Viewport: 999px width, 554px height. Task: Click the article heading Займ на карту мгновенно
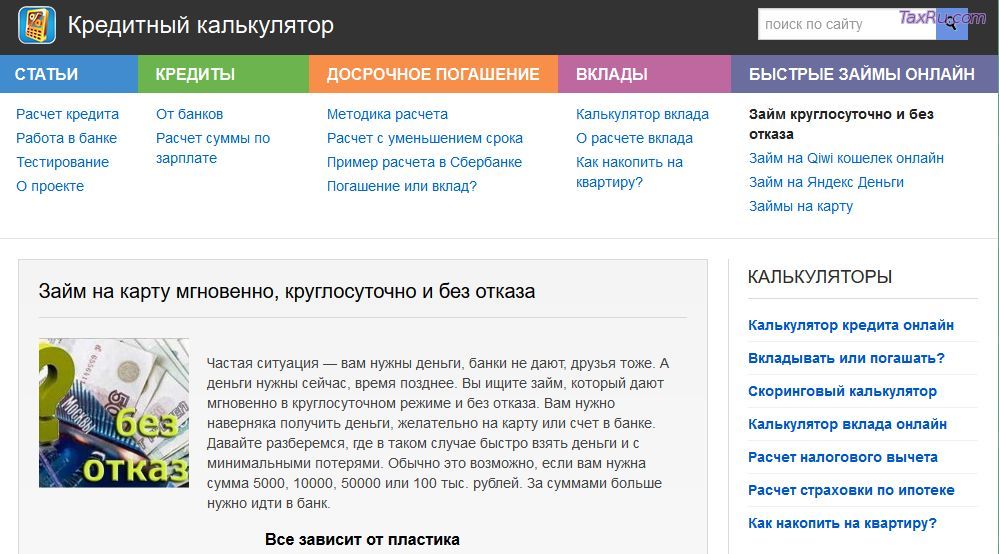(287, 291)
